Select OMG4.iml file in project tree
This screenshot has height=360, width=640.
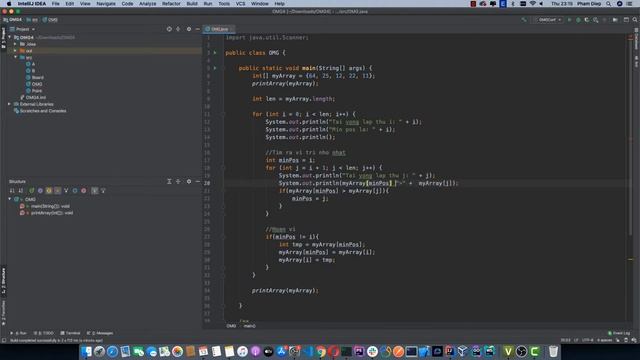tap(33, 98)
